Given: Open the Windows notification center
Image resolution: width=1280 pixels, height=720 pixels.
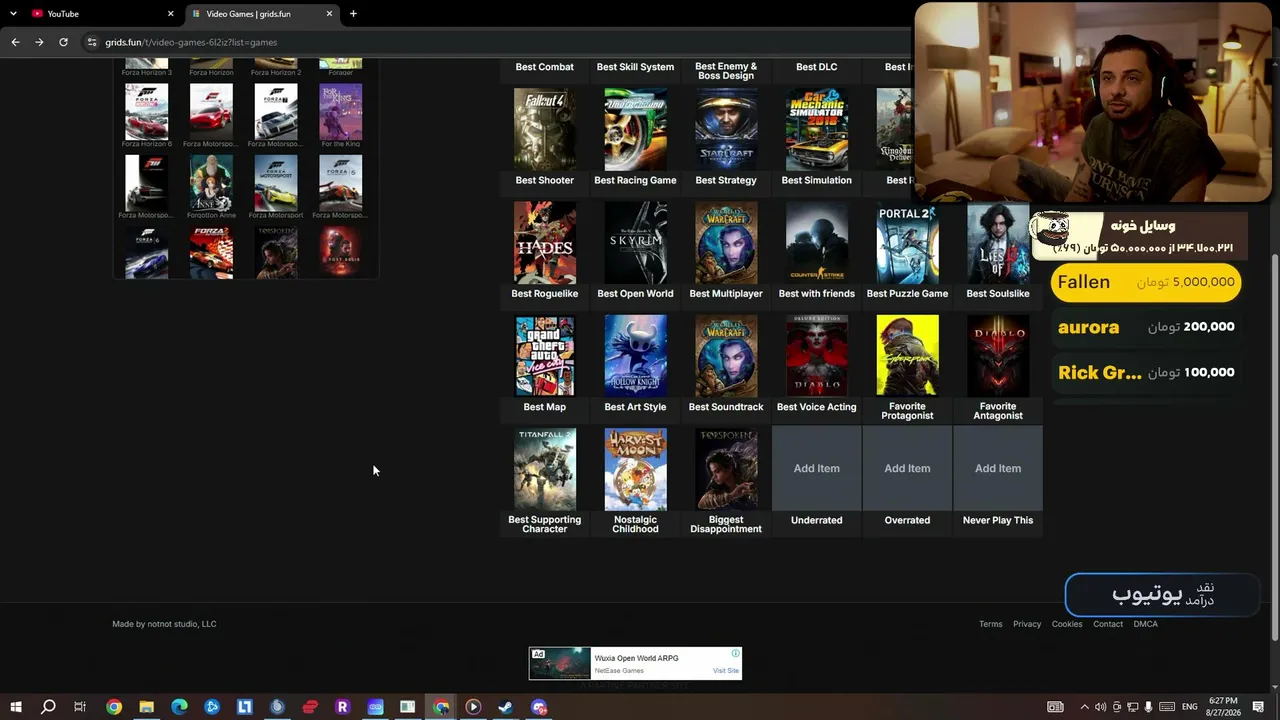Looking at the screenshot, I should 1260,707.
